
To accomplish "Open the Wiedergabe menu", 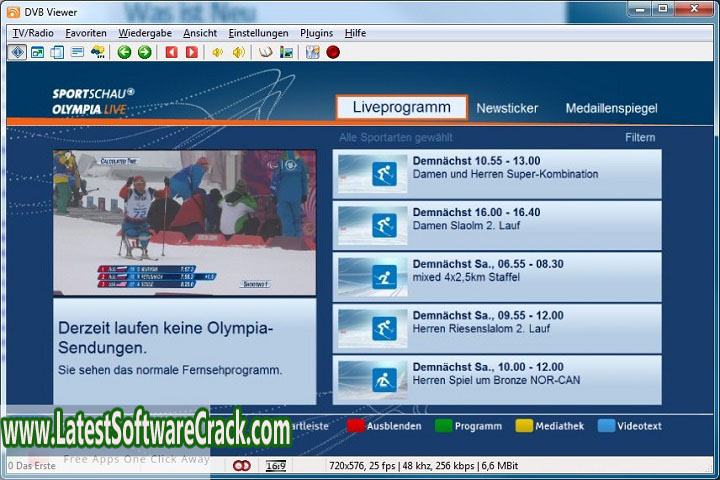I will [x=145, y=33].
